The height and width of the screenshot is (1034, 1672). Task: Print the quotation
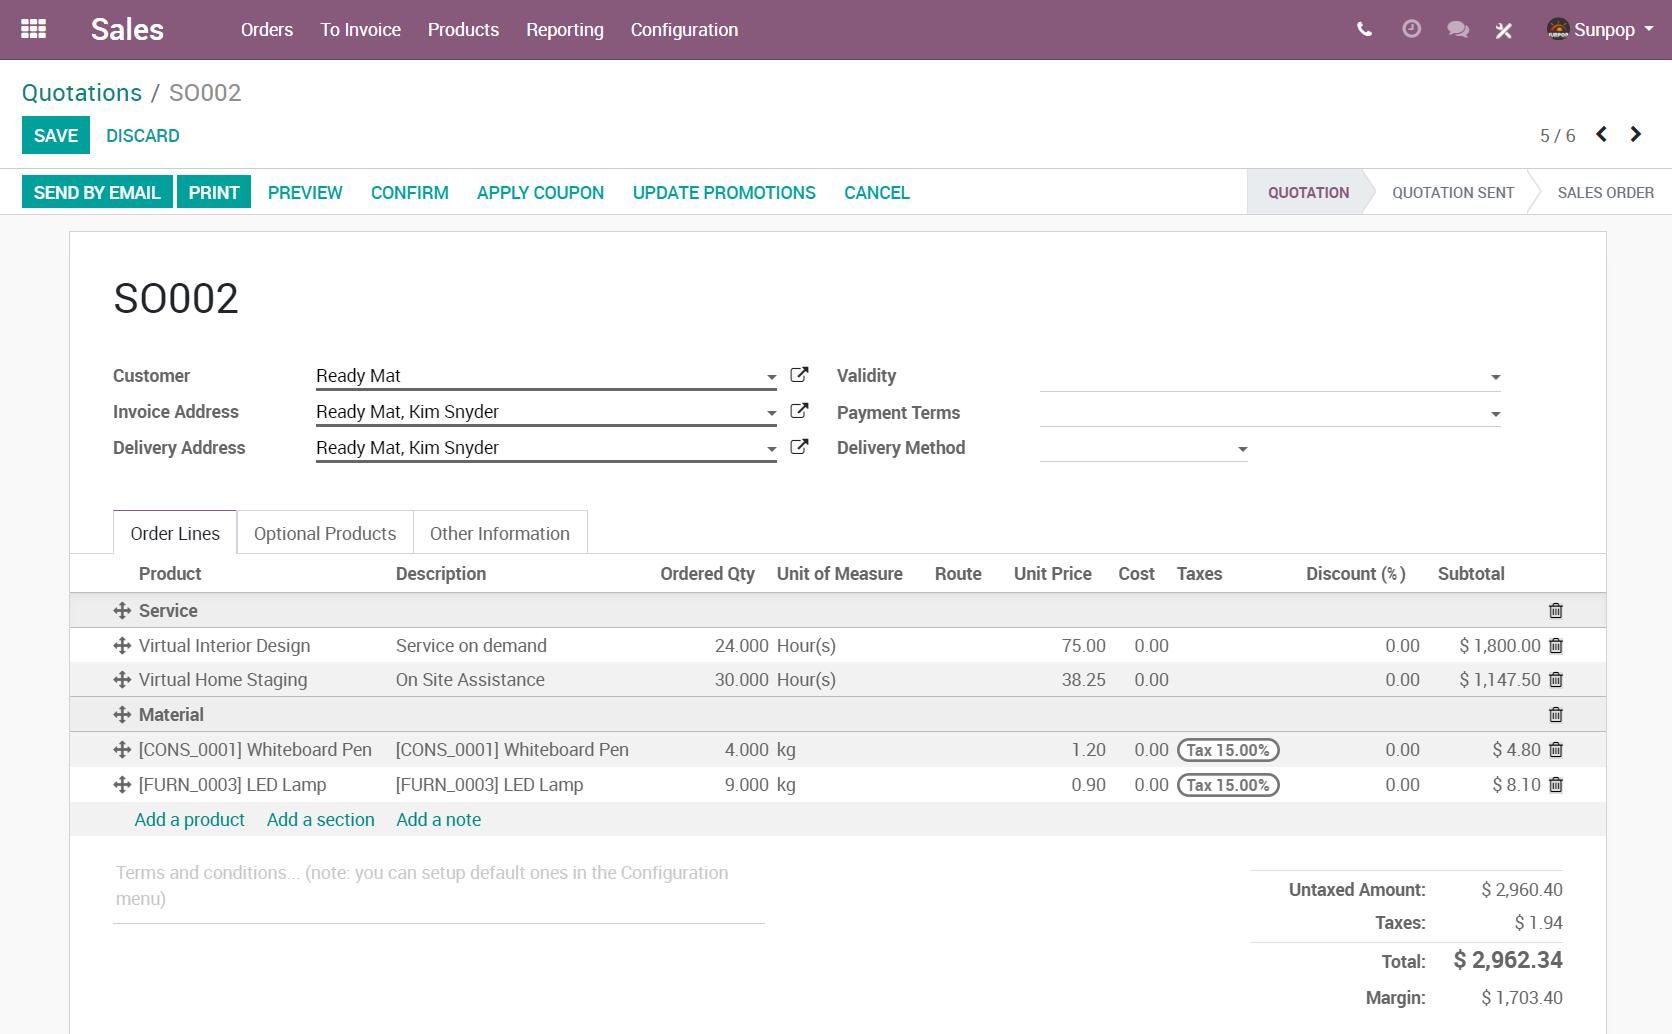(214, 192)
